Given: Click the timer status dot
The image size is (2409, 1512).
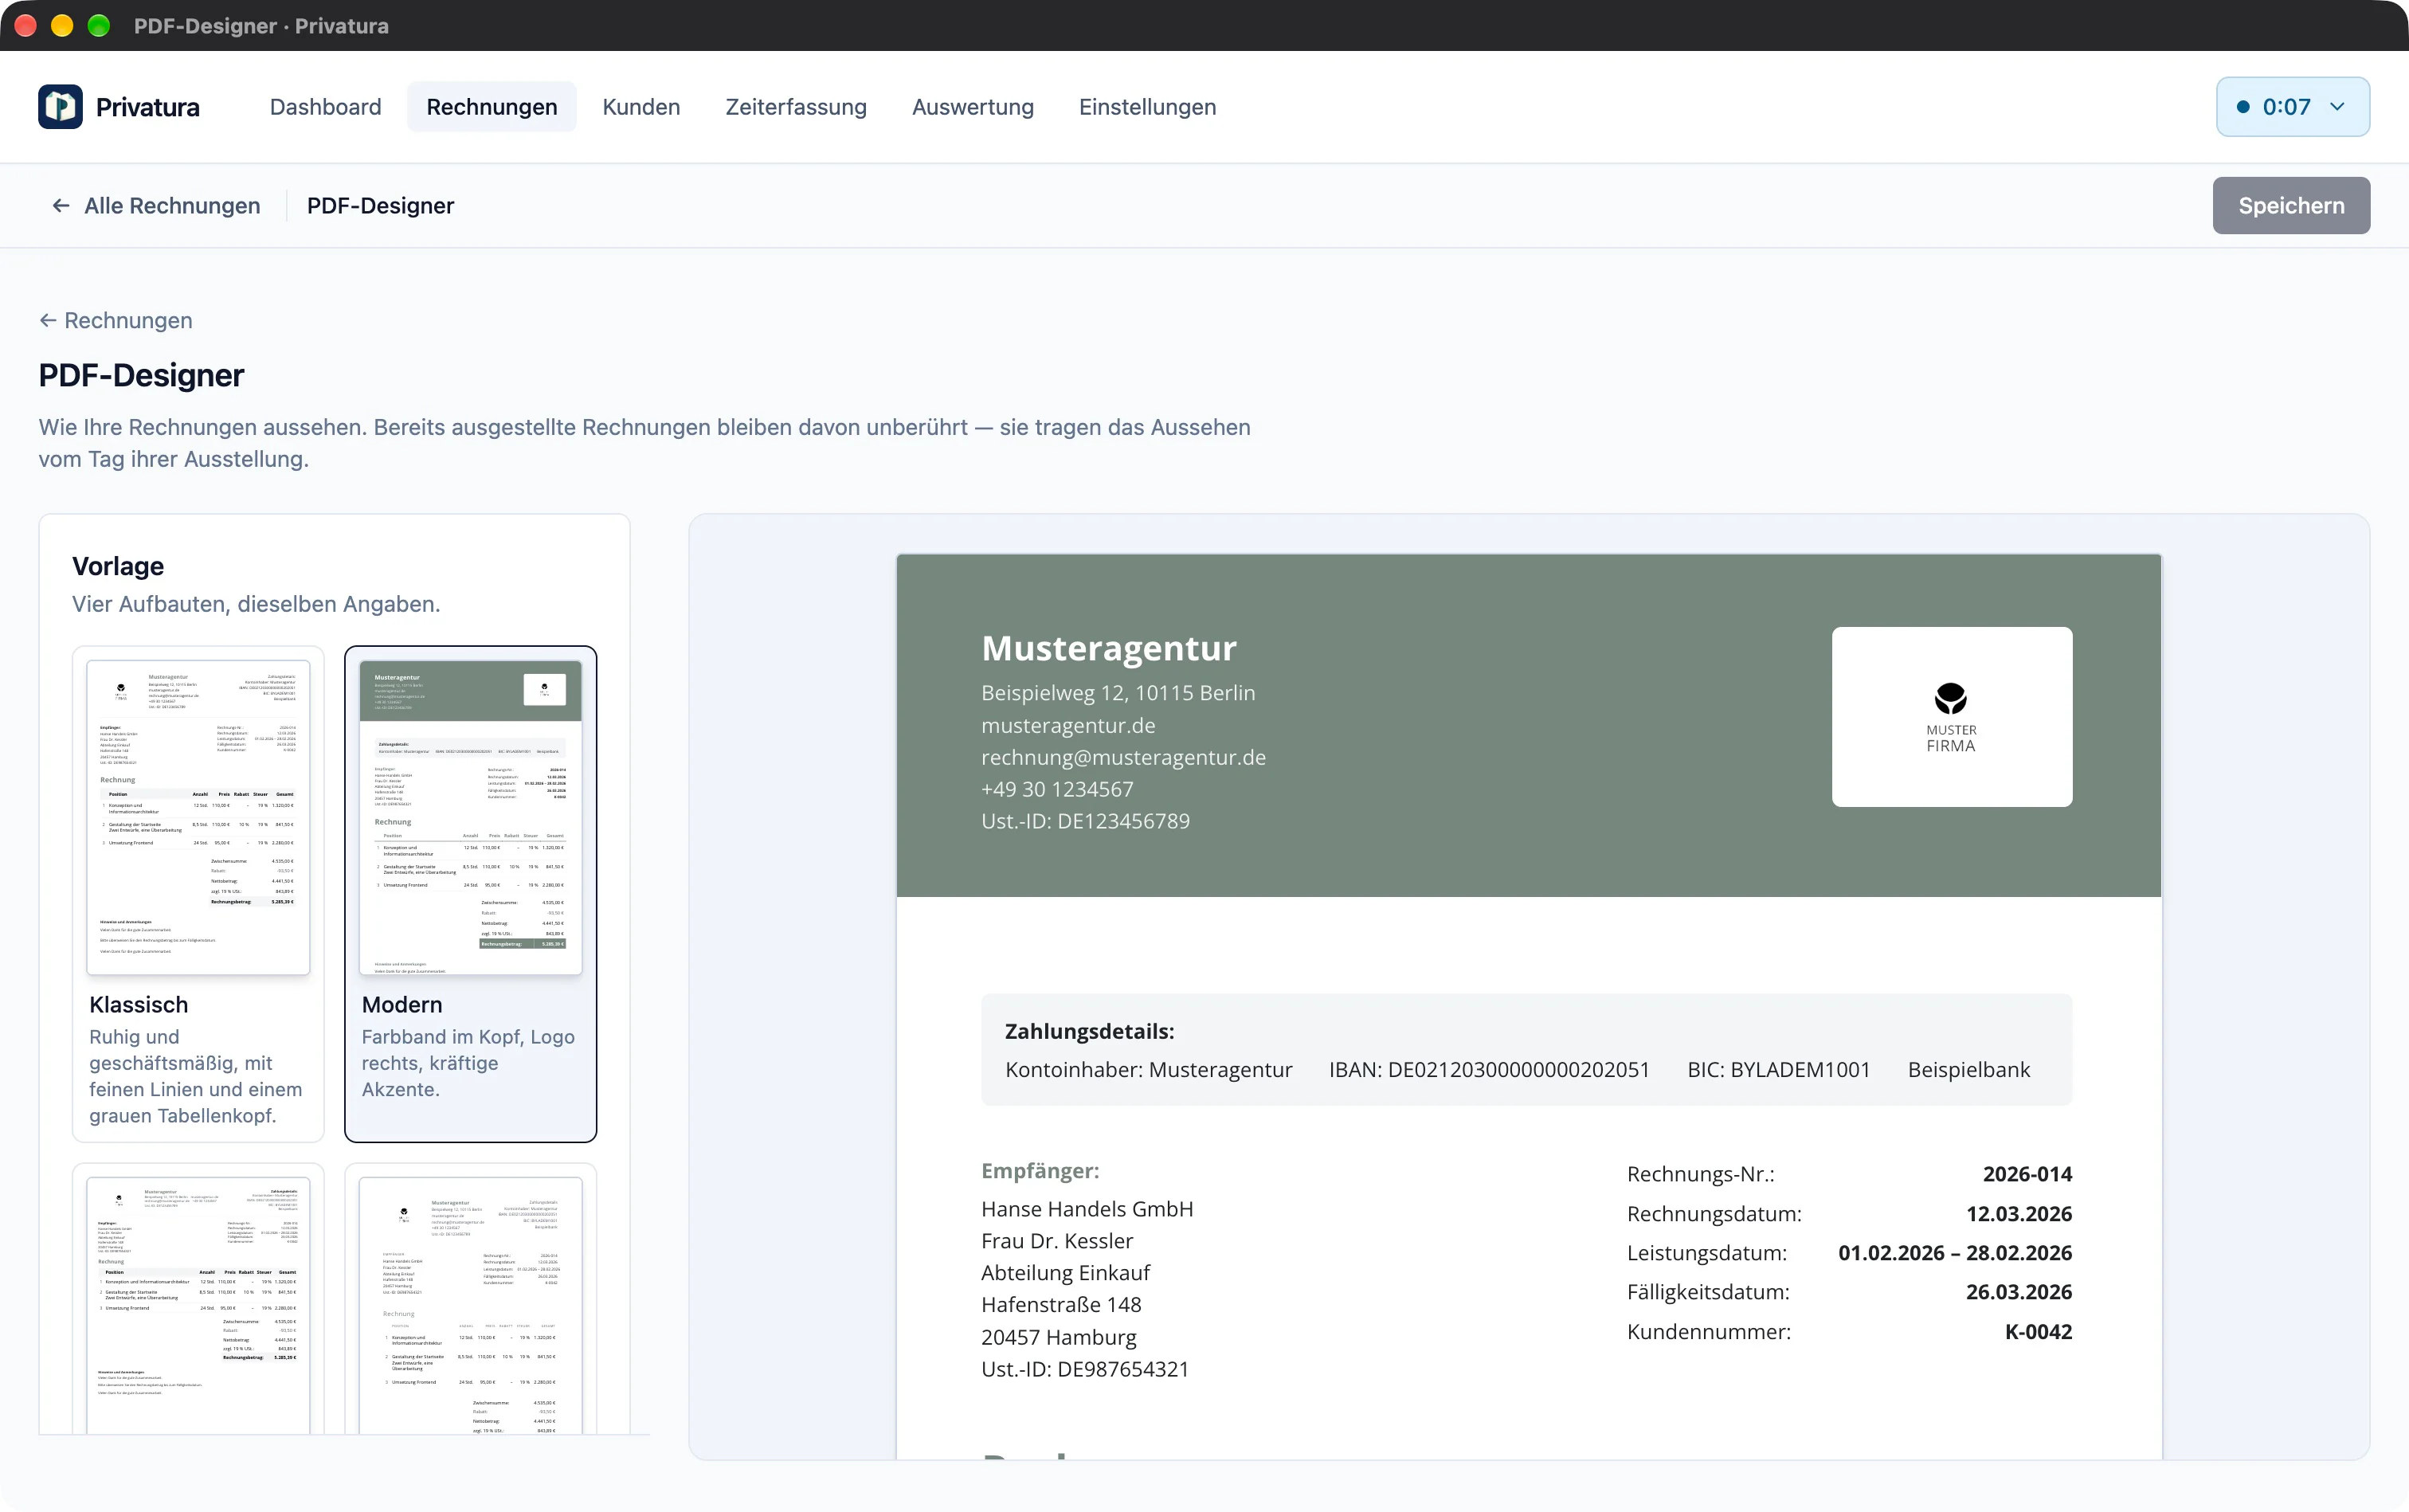Looking at the screenshot, I should tap(2243, 107).
